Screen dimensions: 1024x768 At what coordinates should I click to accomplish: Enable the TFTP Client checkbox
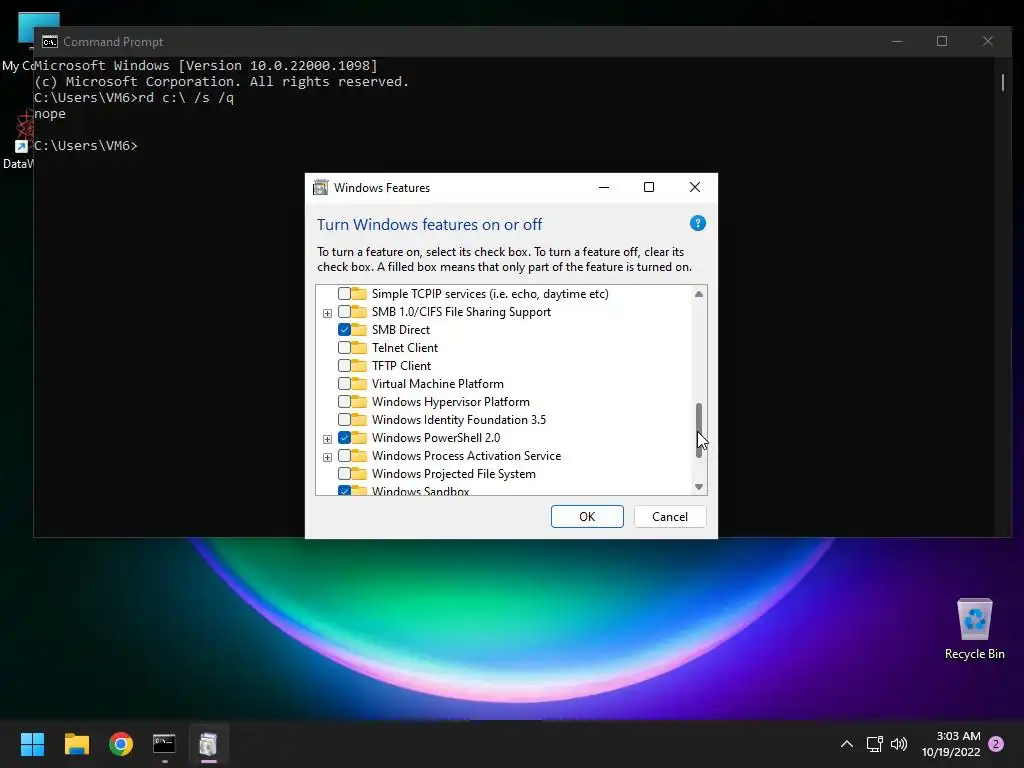click(x=344, y=366)
